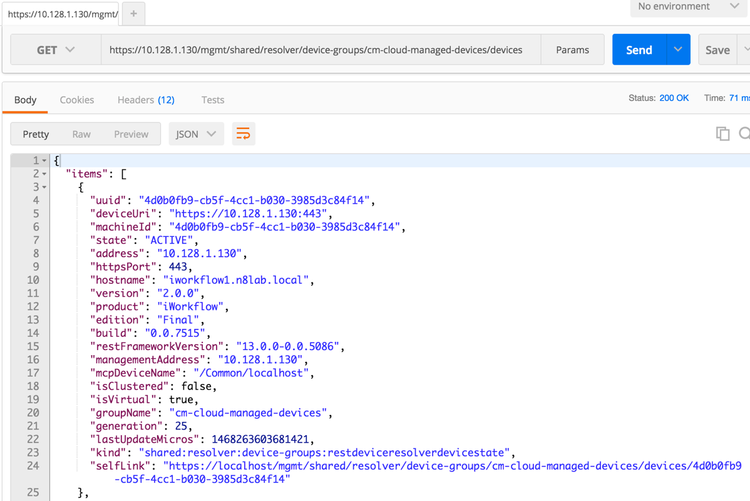Screen dimensions: 750x501
Task: Click the copy response icon
Action: [722, 134]
